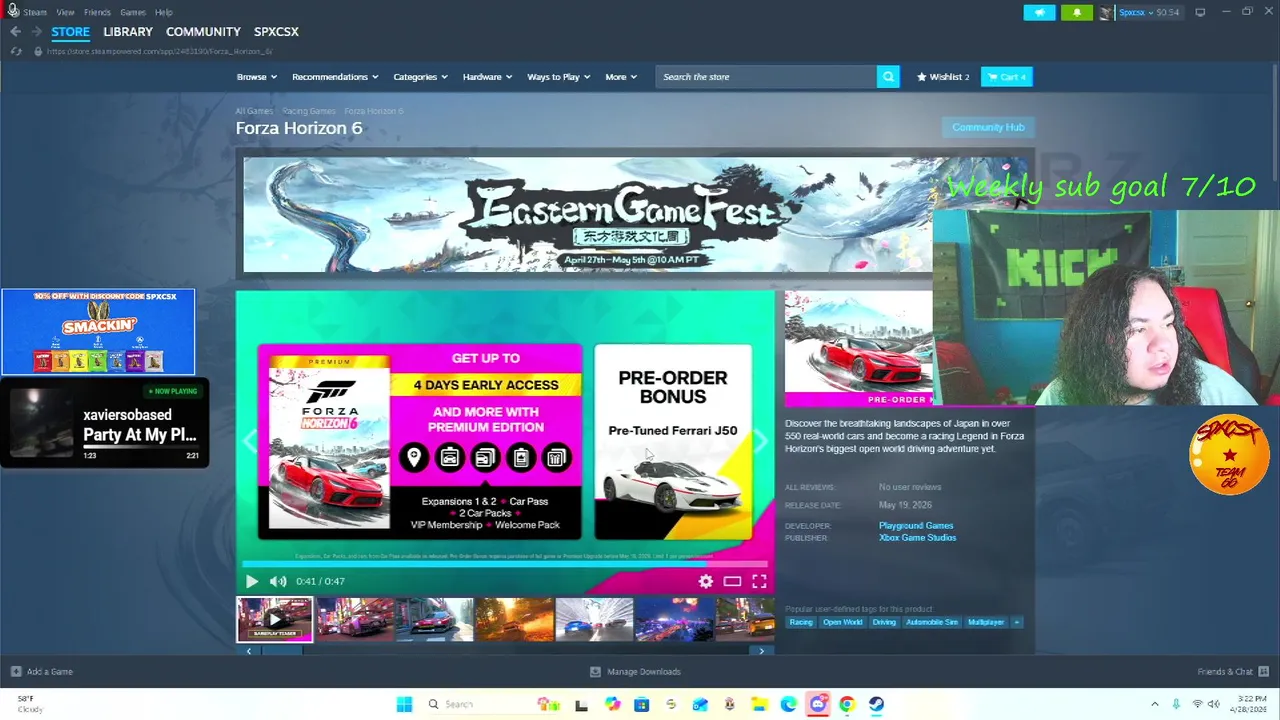The height and width of the screenshot is (720, 1280).
Task: Show hidden tray icons chevron
Action: [1155, 704]
